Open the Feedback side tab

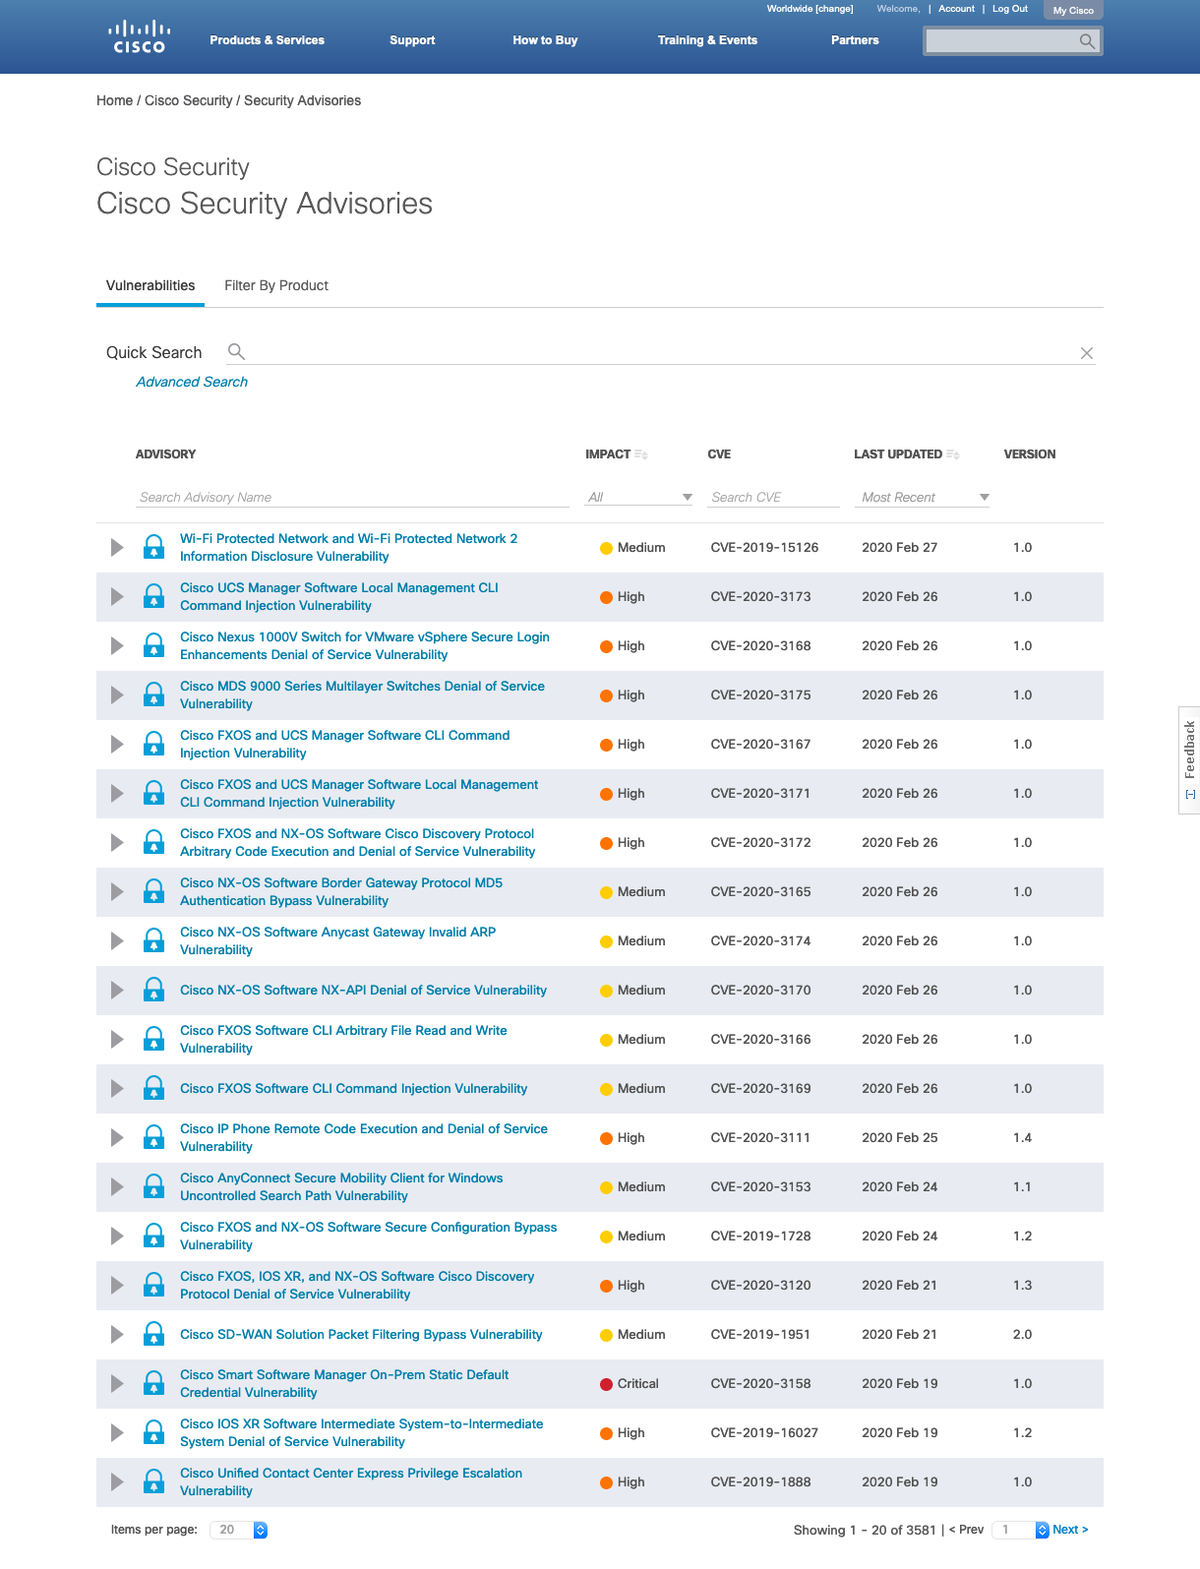pos(1189,760)
